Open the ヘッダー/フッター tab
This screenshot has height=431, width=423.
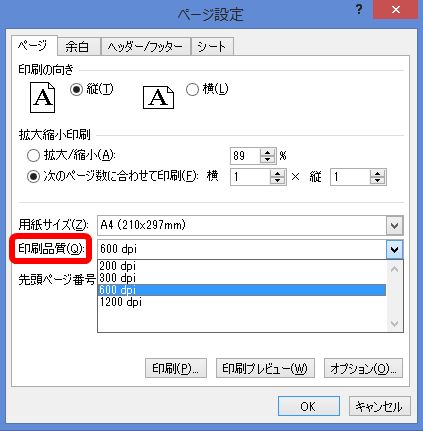(x=145, y=47)
